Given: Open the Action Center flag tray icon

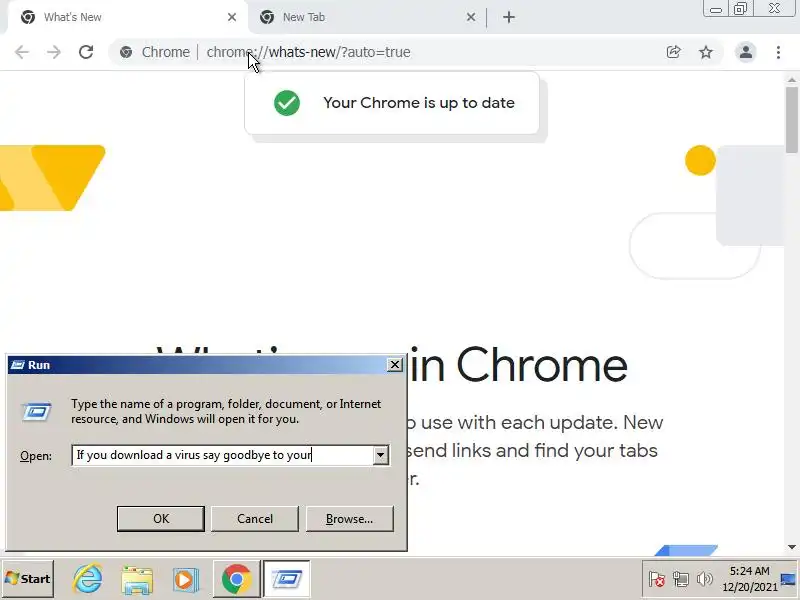Looking at the screenshot, I should point(657,579).
